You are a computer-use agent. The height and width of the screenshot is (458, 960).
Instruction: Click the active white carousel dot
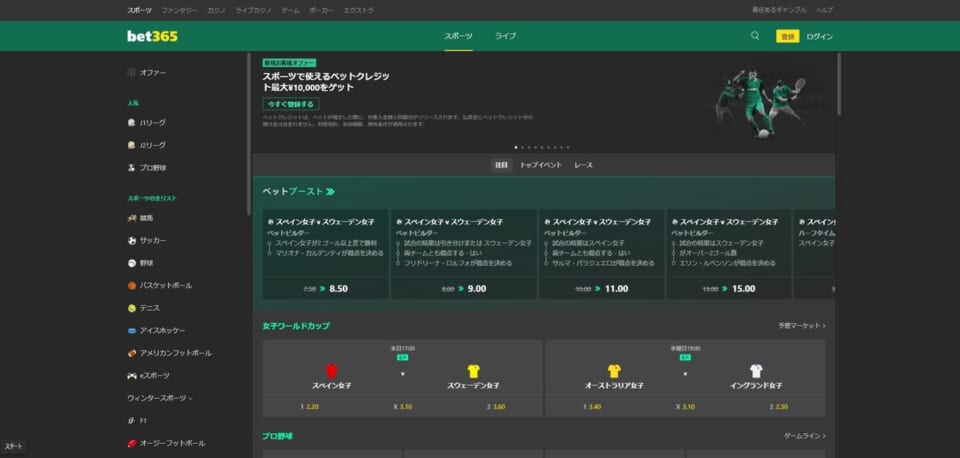click(x=516, y=148)
